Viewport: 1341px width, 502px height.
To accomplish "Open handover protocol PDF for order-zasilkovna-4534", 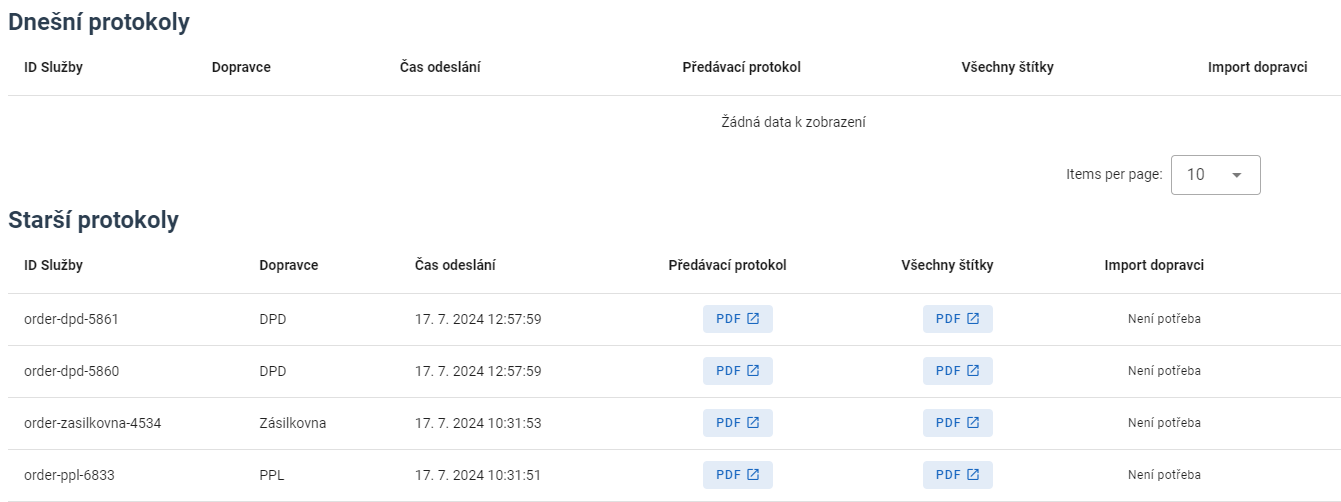I will (x=738, y=423).
